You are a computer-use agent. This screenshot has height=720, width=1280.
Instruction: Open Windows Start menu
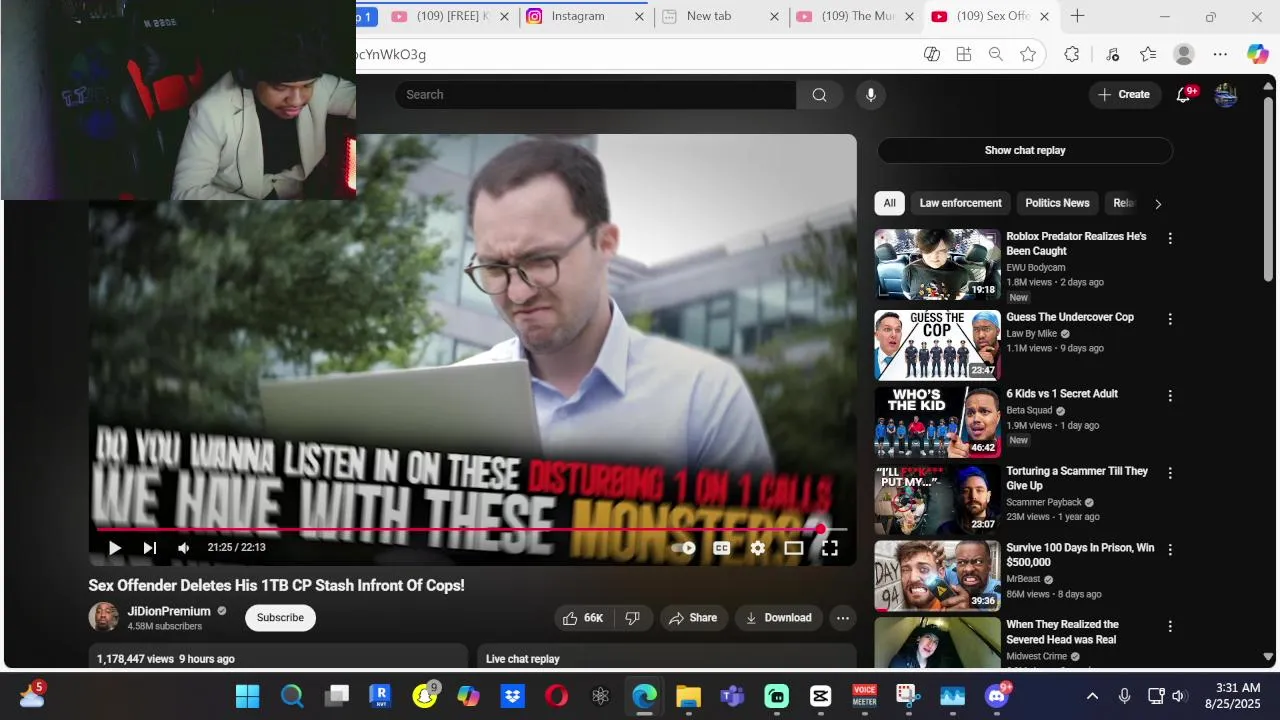click(247, 696)
